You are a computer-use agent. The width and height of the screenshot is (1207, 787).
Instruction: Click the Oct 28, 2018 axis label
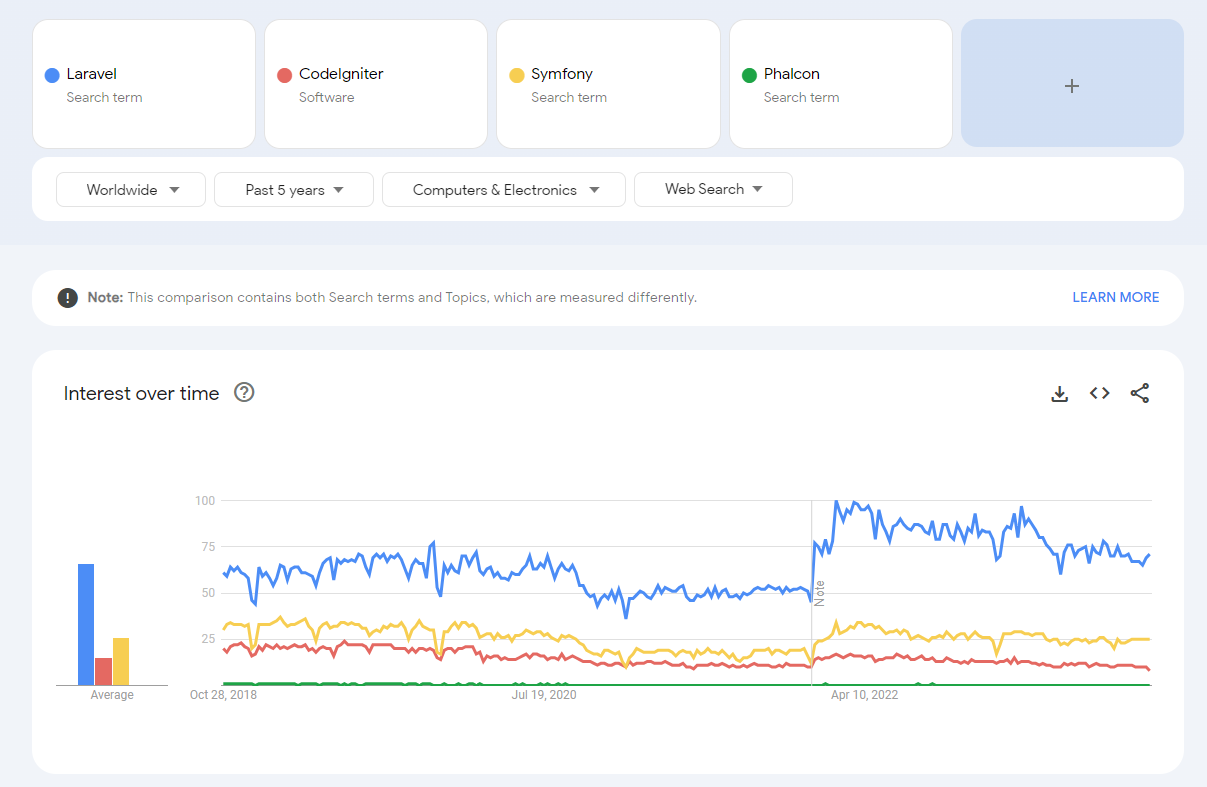point(223,695)
